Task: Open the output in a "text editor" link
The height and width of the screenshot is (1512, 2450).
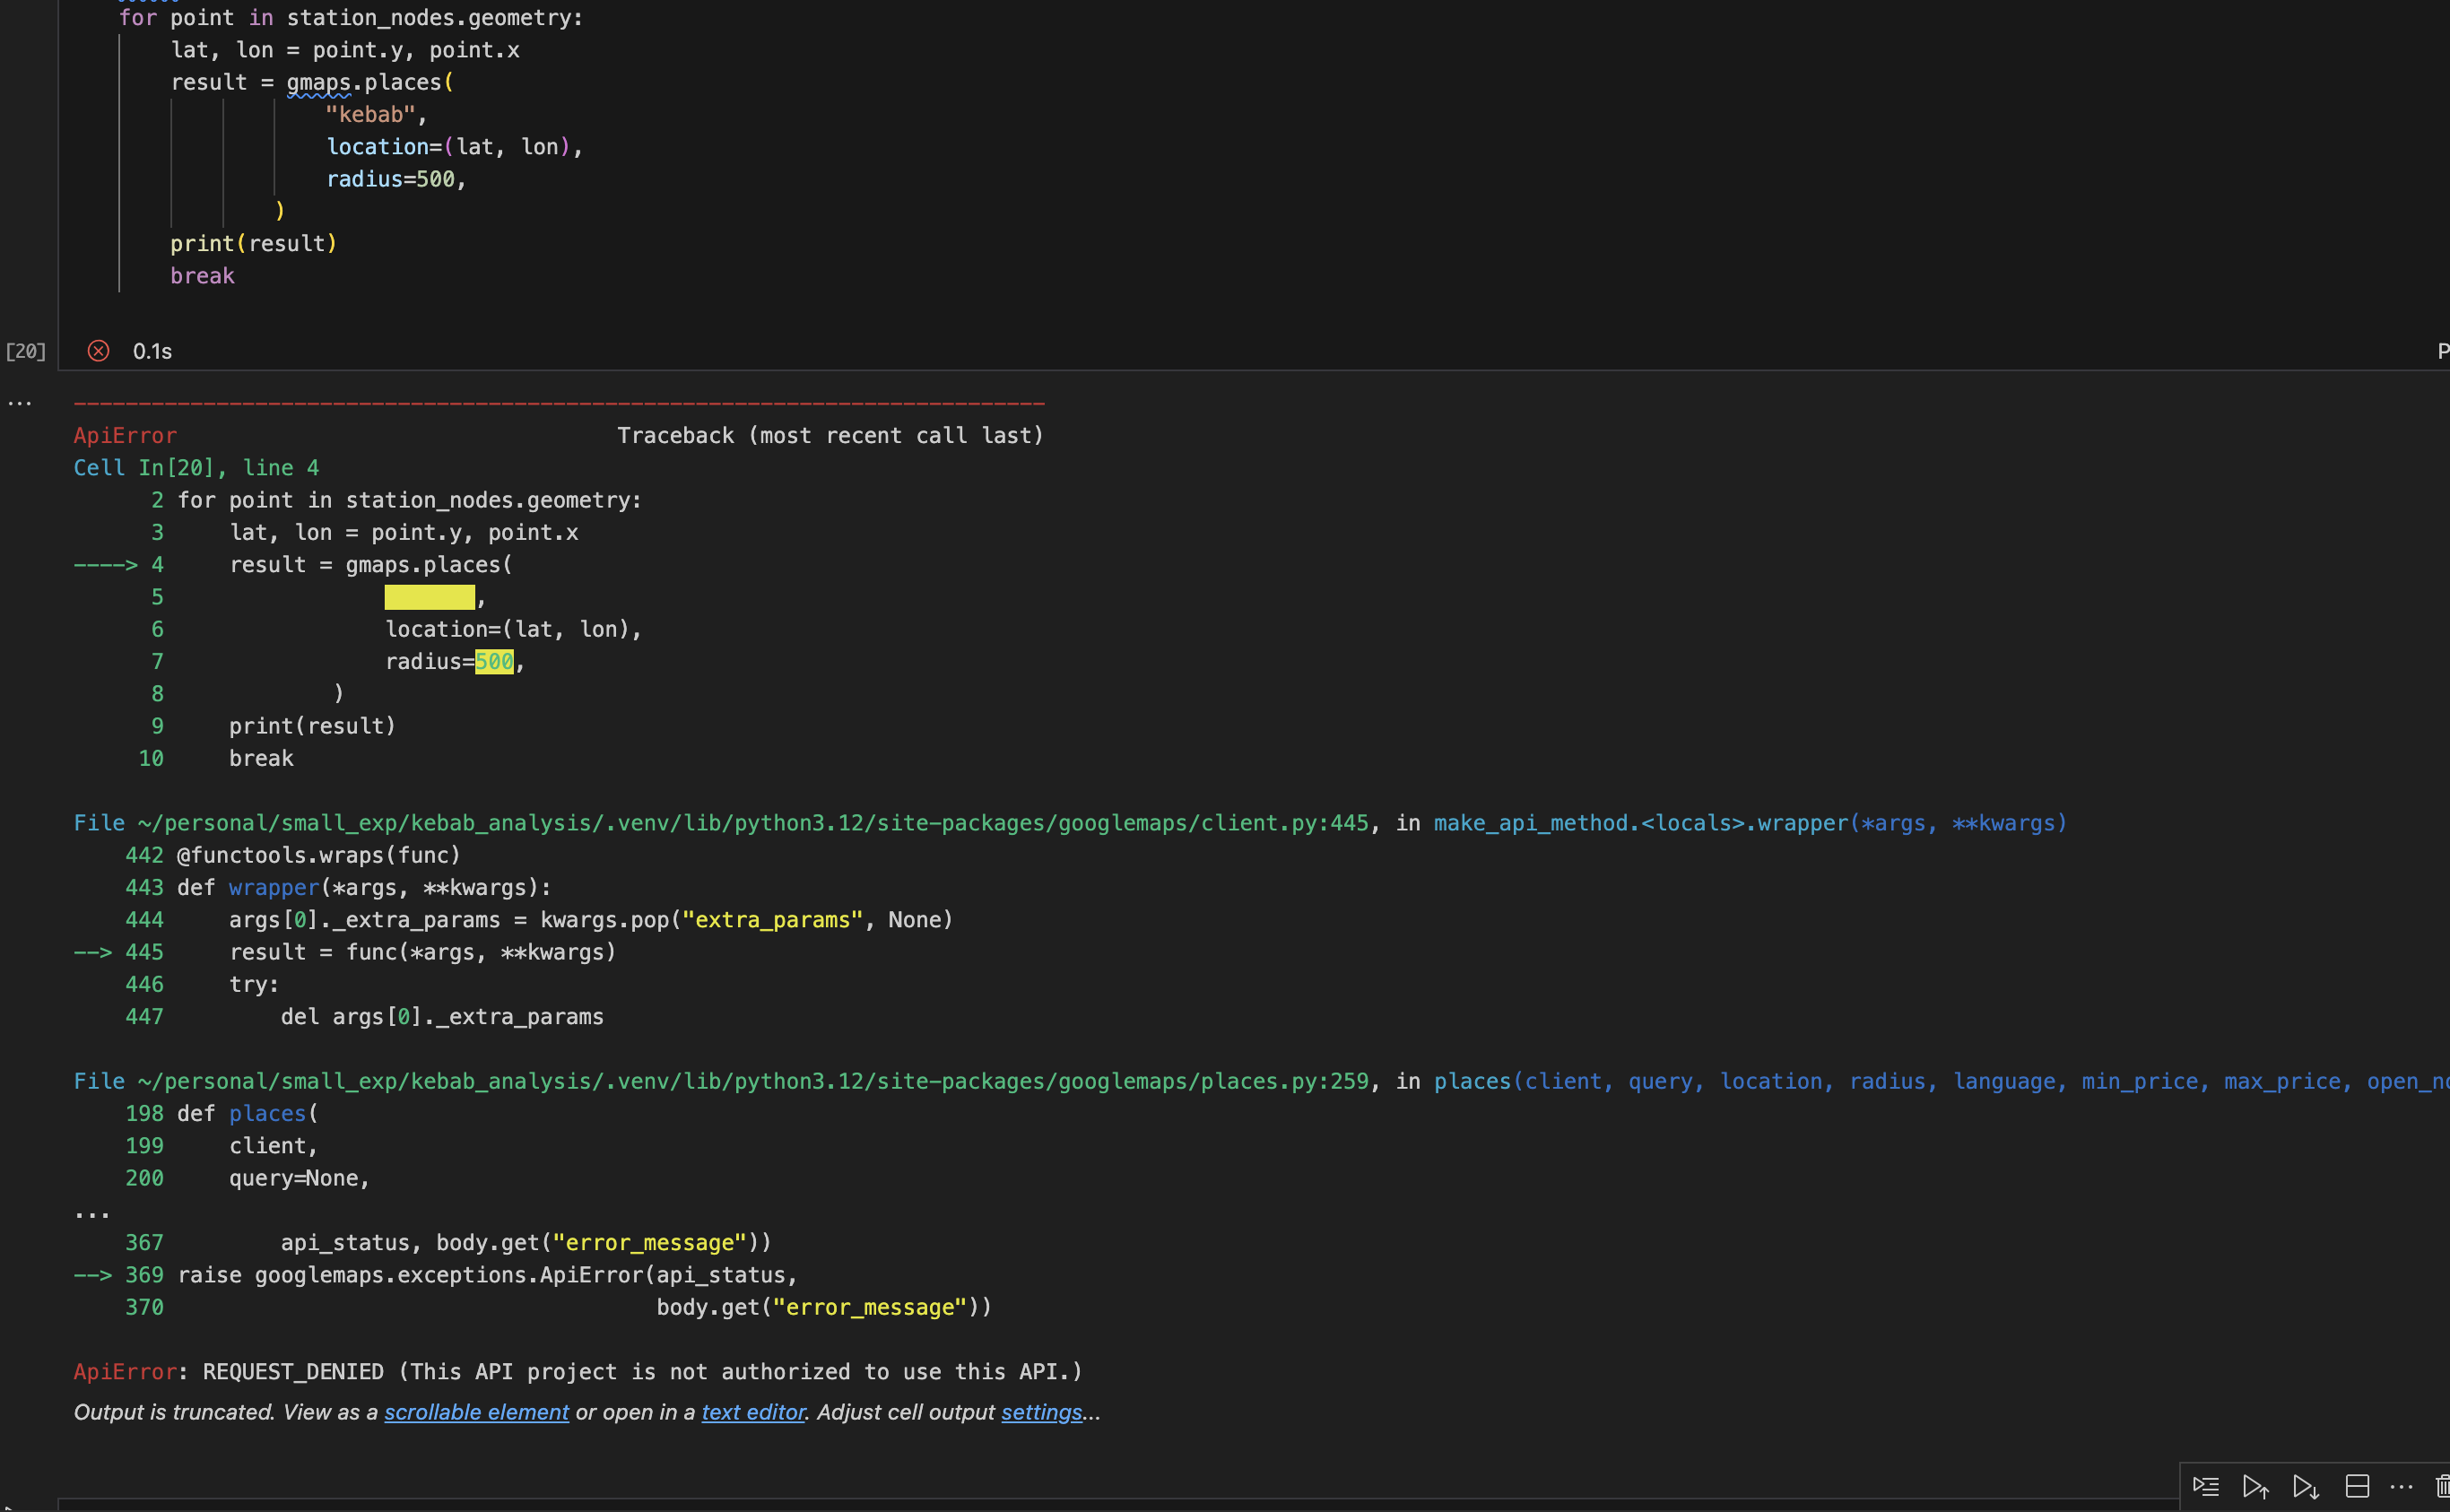Action: [753, 1412]
